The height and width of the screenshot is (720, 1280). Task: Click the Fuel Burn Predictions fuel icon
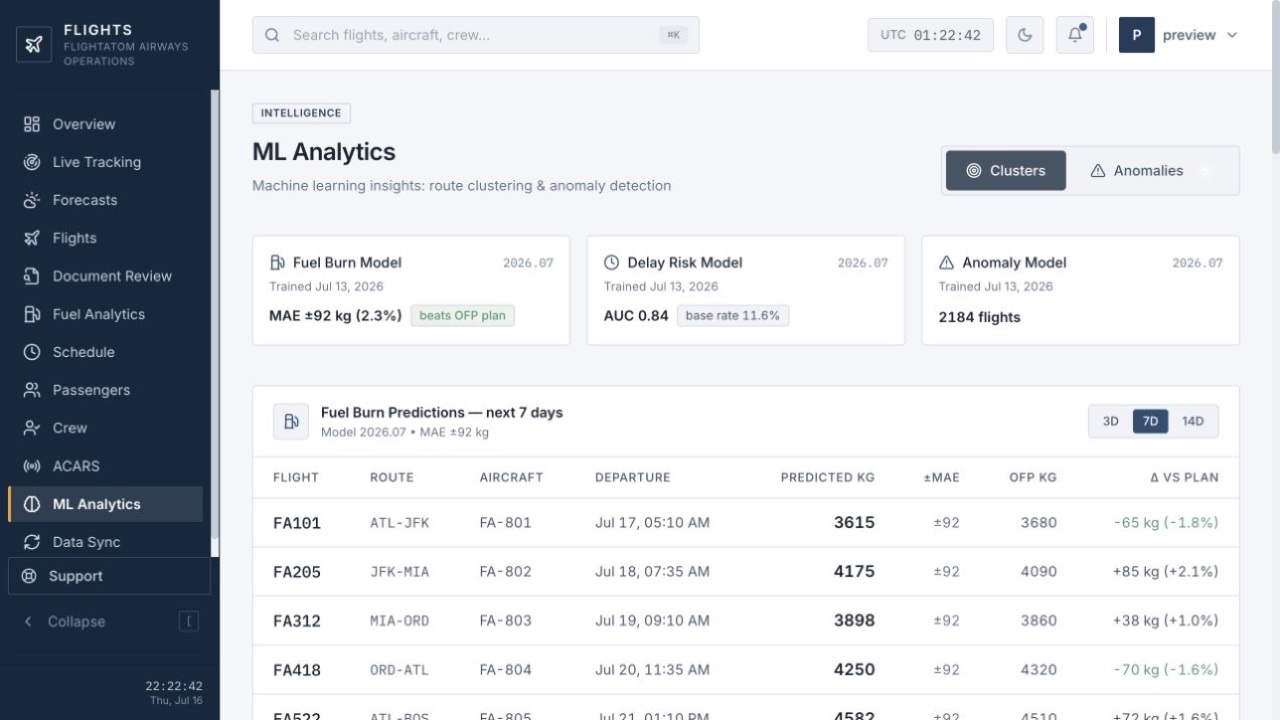(291, 422)
